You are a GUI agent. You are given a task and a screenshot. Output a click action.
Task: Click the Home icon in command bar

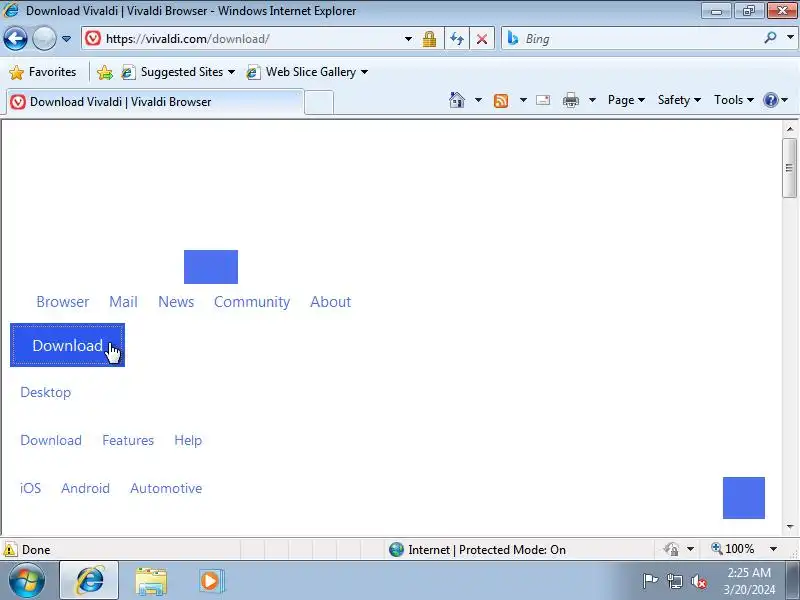tap(457, 100)
